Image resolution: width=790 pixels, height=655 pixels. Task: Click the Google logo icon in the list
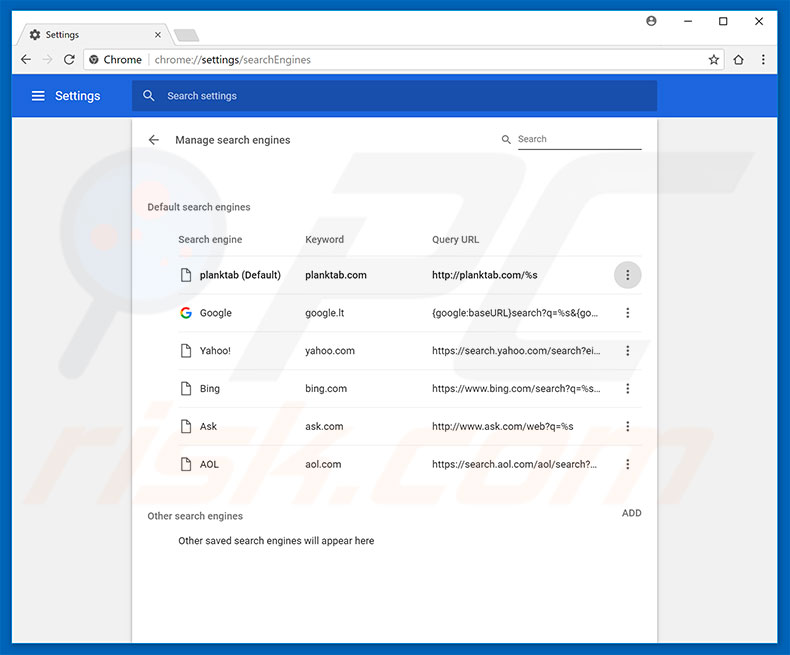point(186,313)
